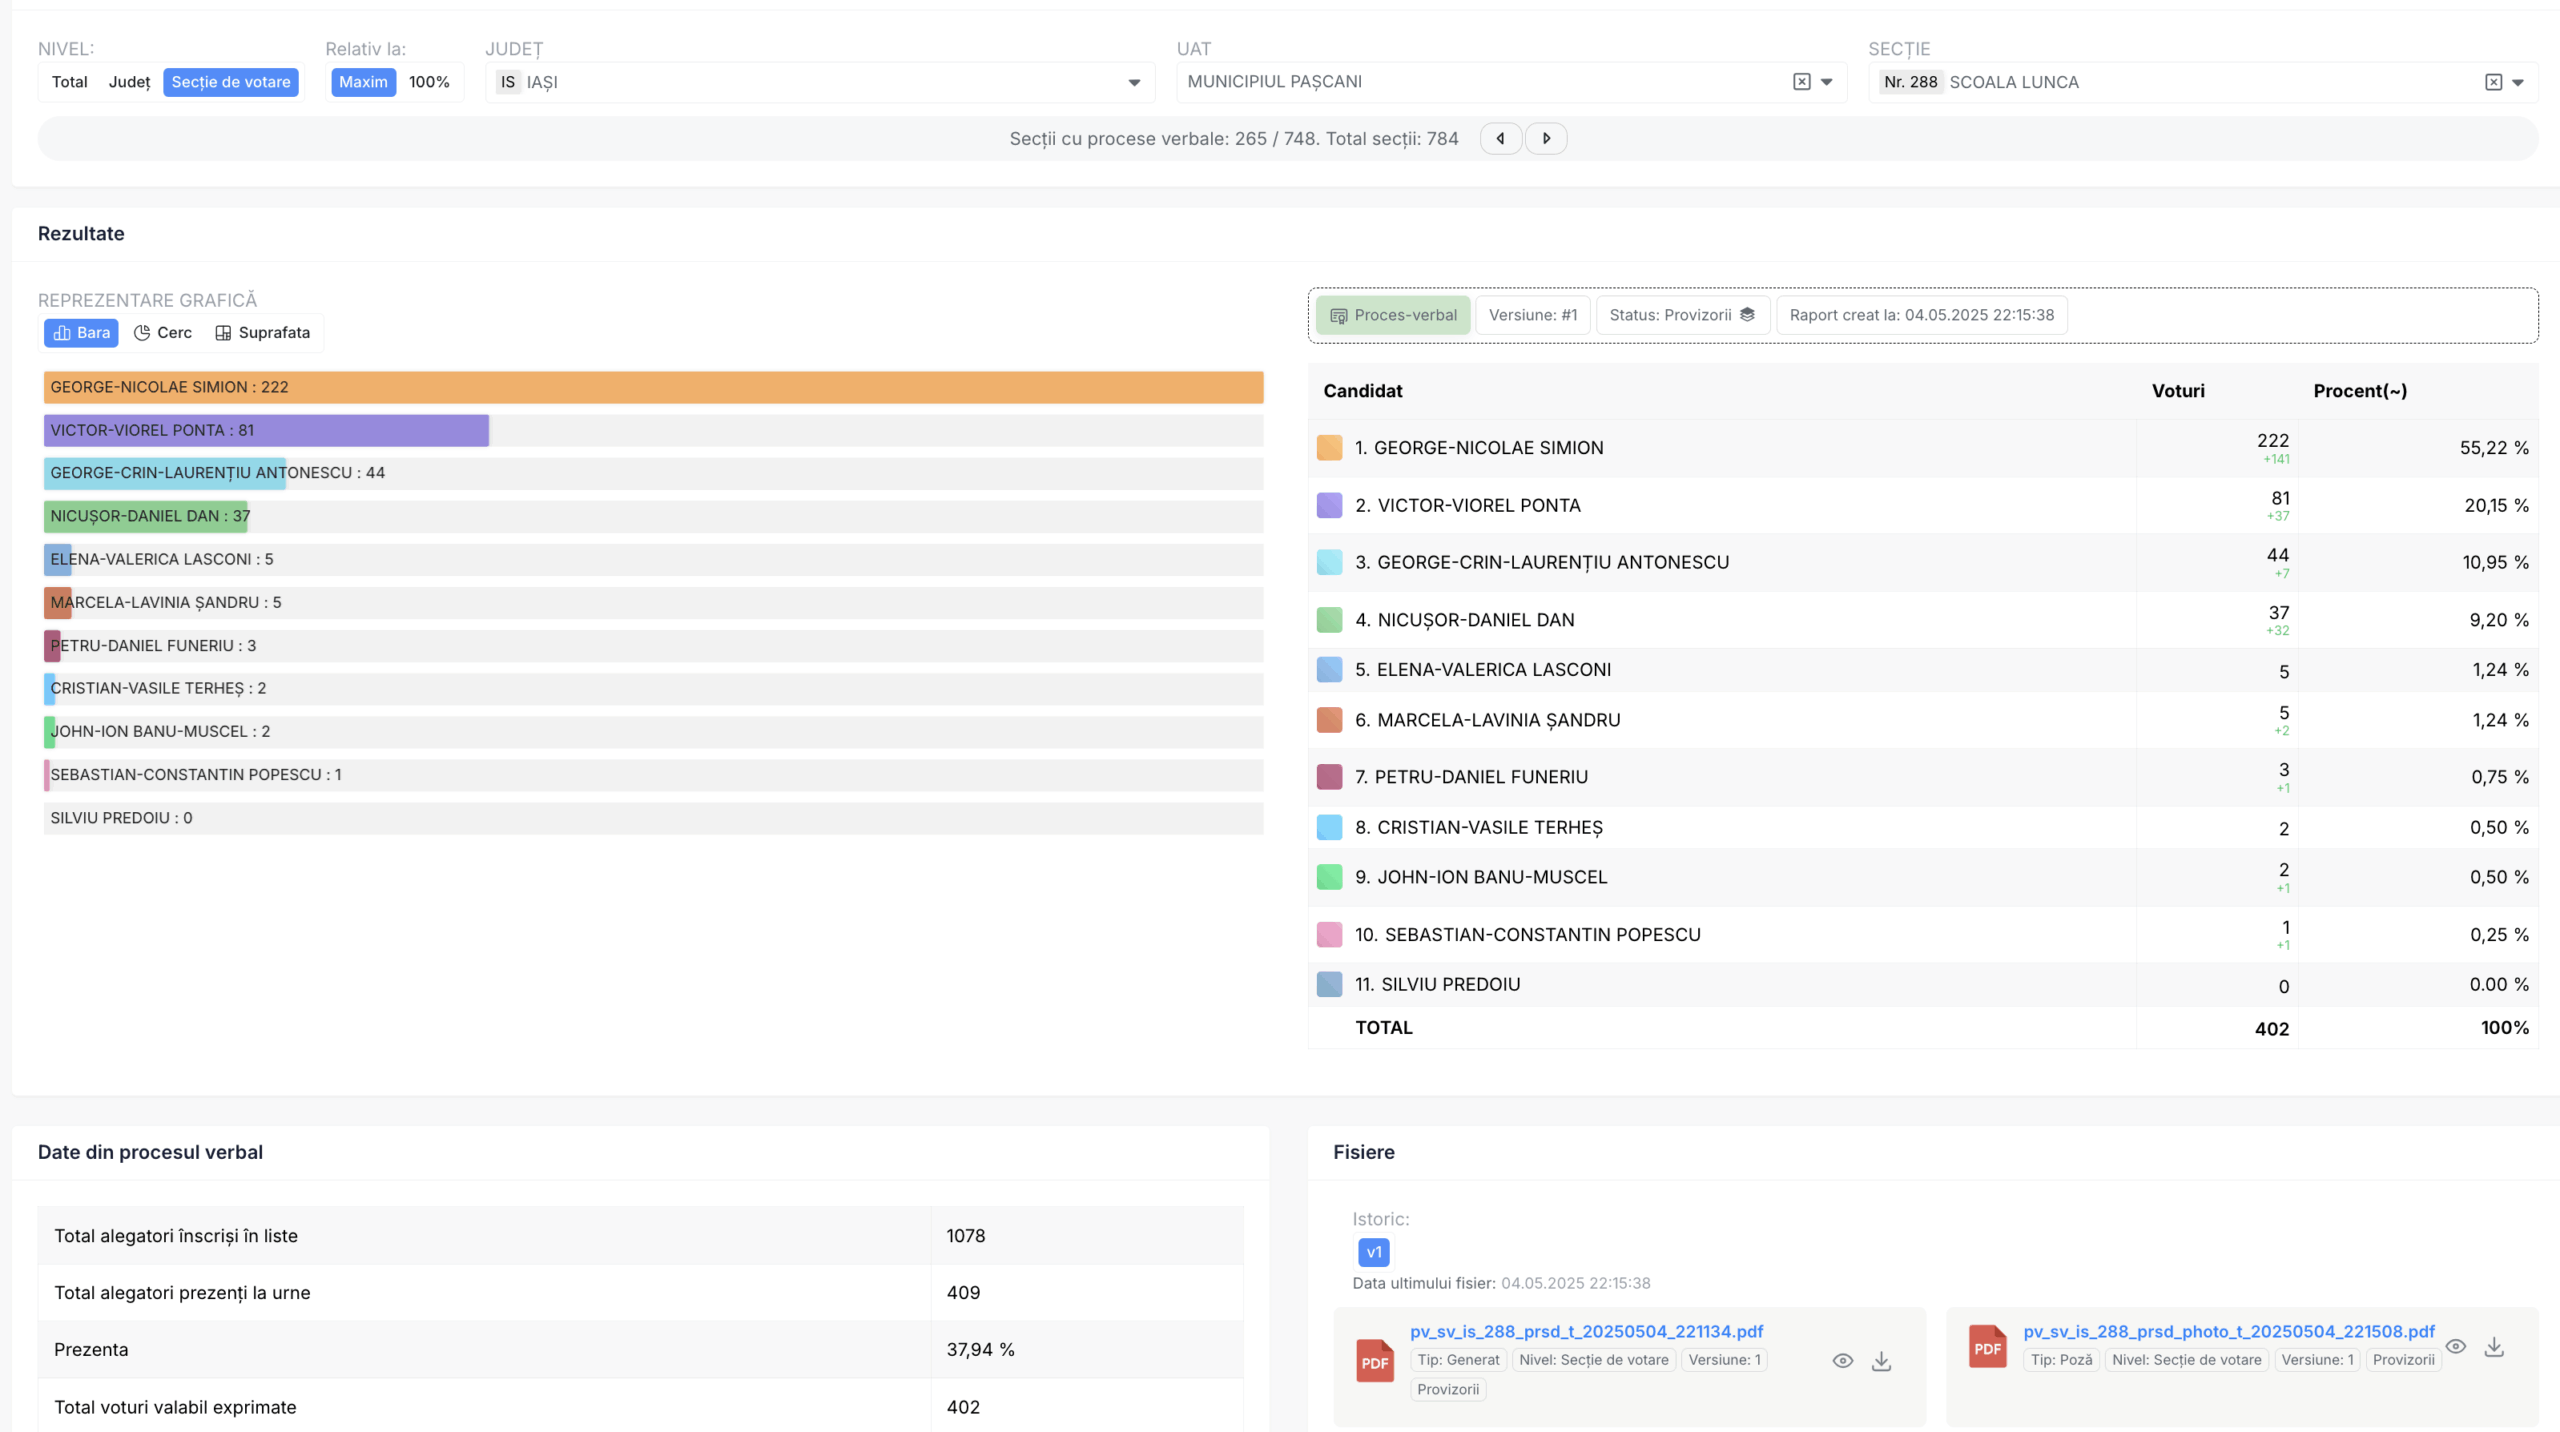Preview the generated PDF with eye icon

point(1843,1361)
